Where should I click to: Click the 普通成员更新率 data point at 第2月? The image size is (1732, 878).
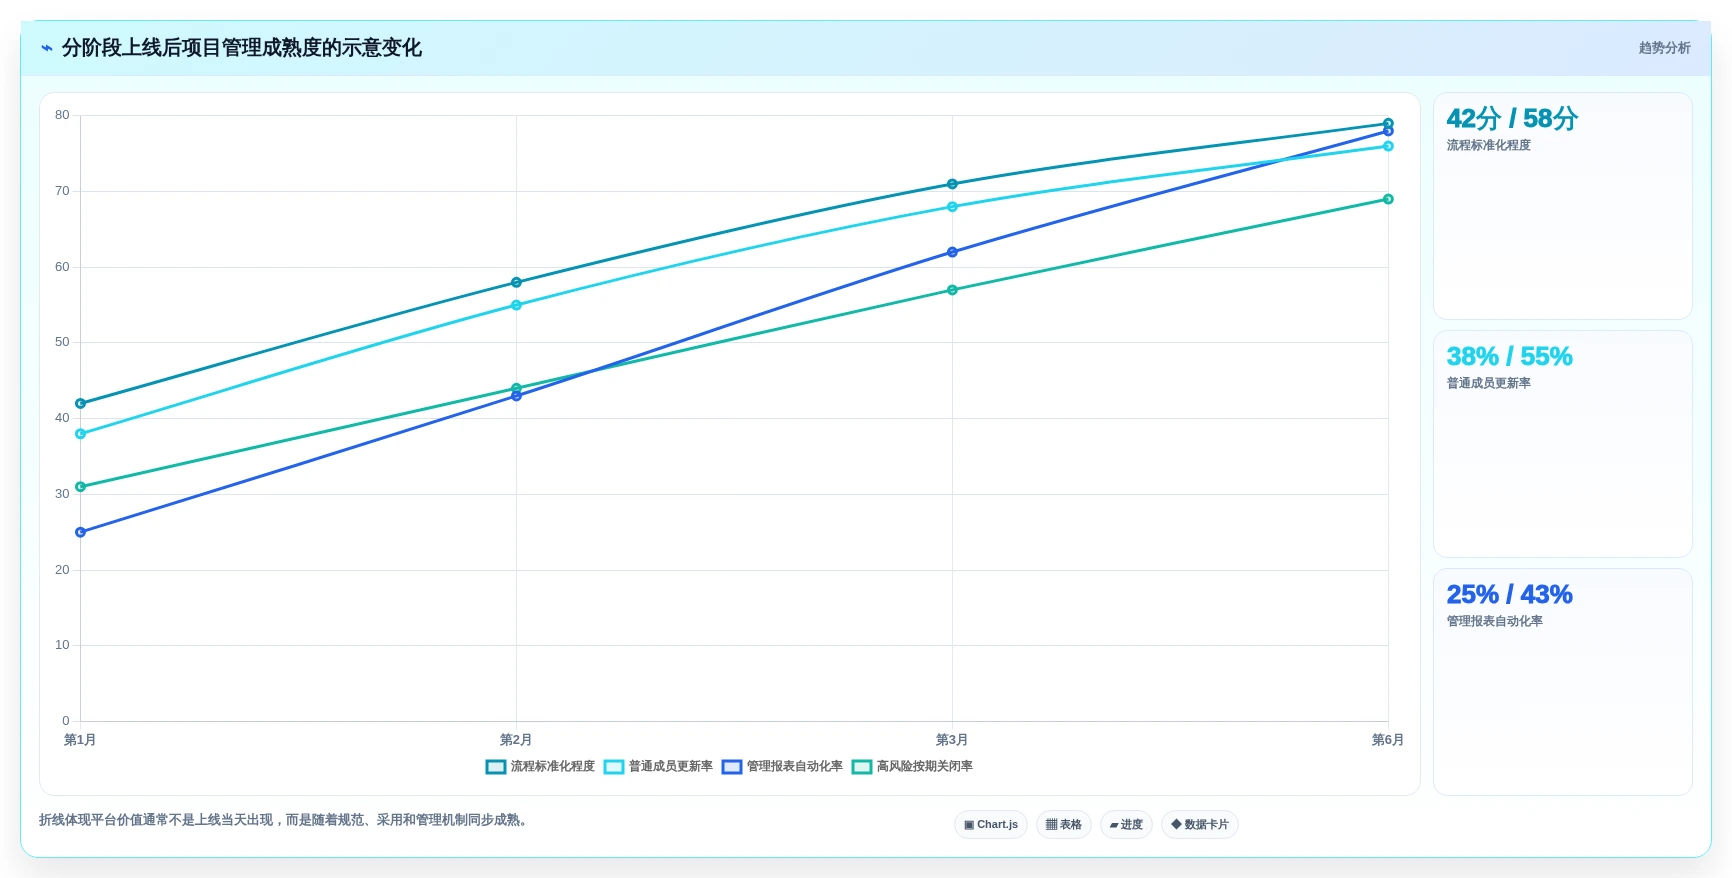(516, 305)
